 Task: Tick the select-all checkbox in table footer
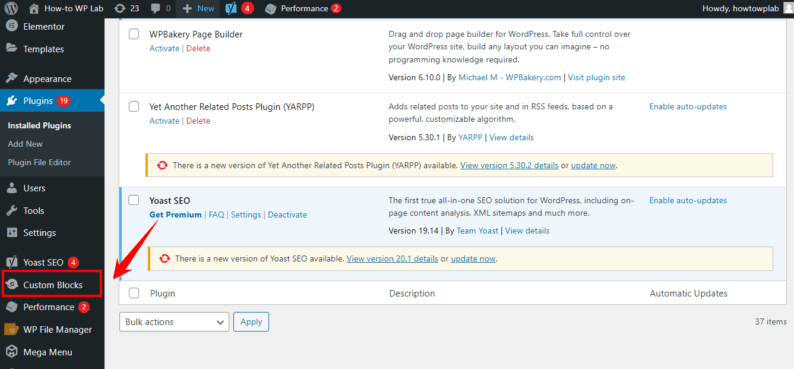(134, 293)
